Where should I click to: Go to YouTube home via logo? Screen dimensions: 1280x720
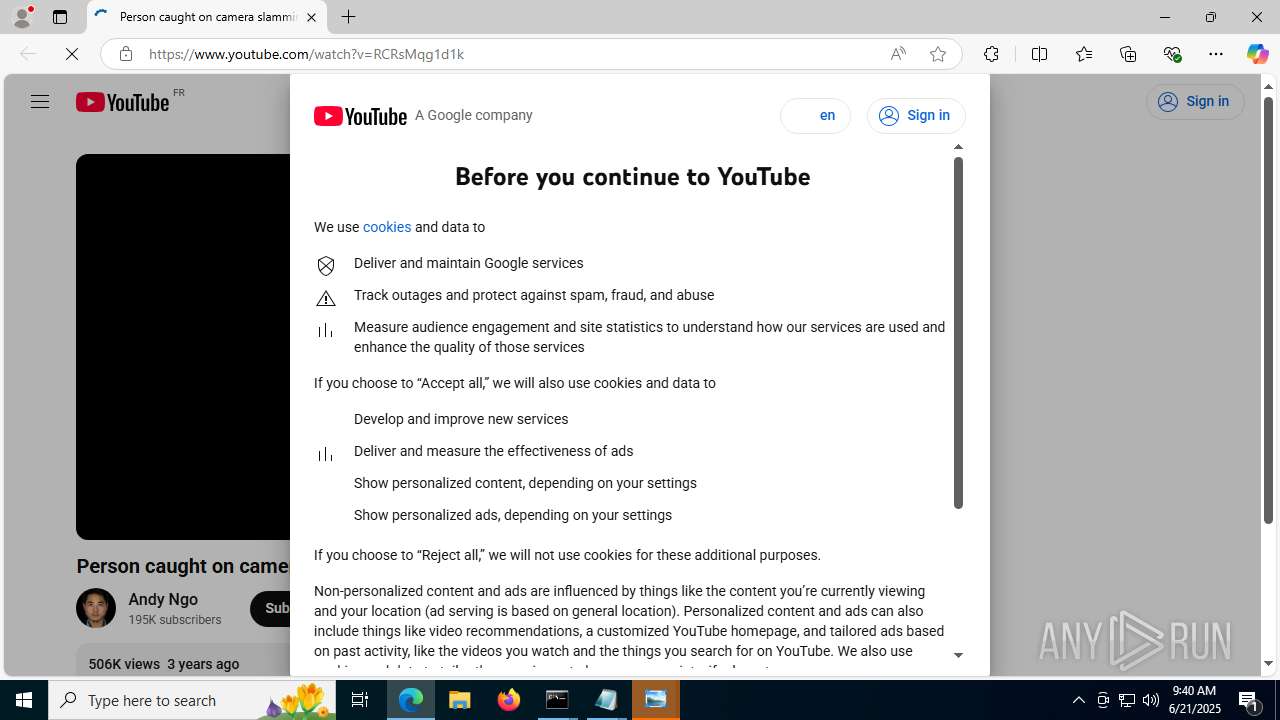coord(123,102)
